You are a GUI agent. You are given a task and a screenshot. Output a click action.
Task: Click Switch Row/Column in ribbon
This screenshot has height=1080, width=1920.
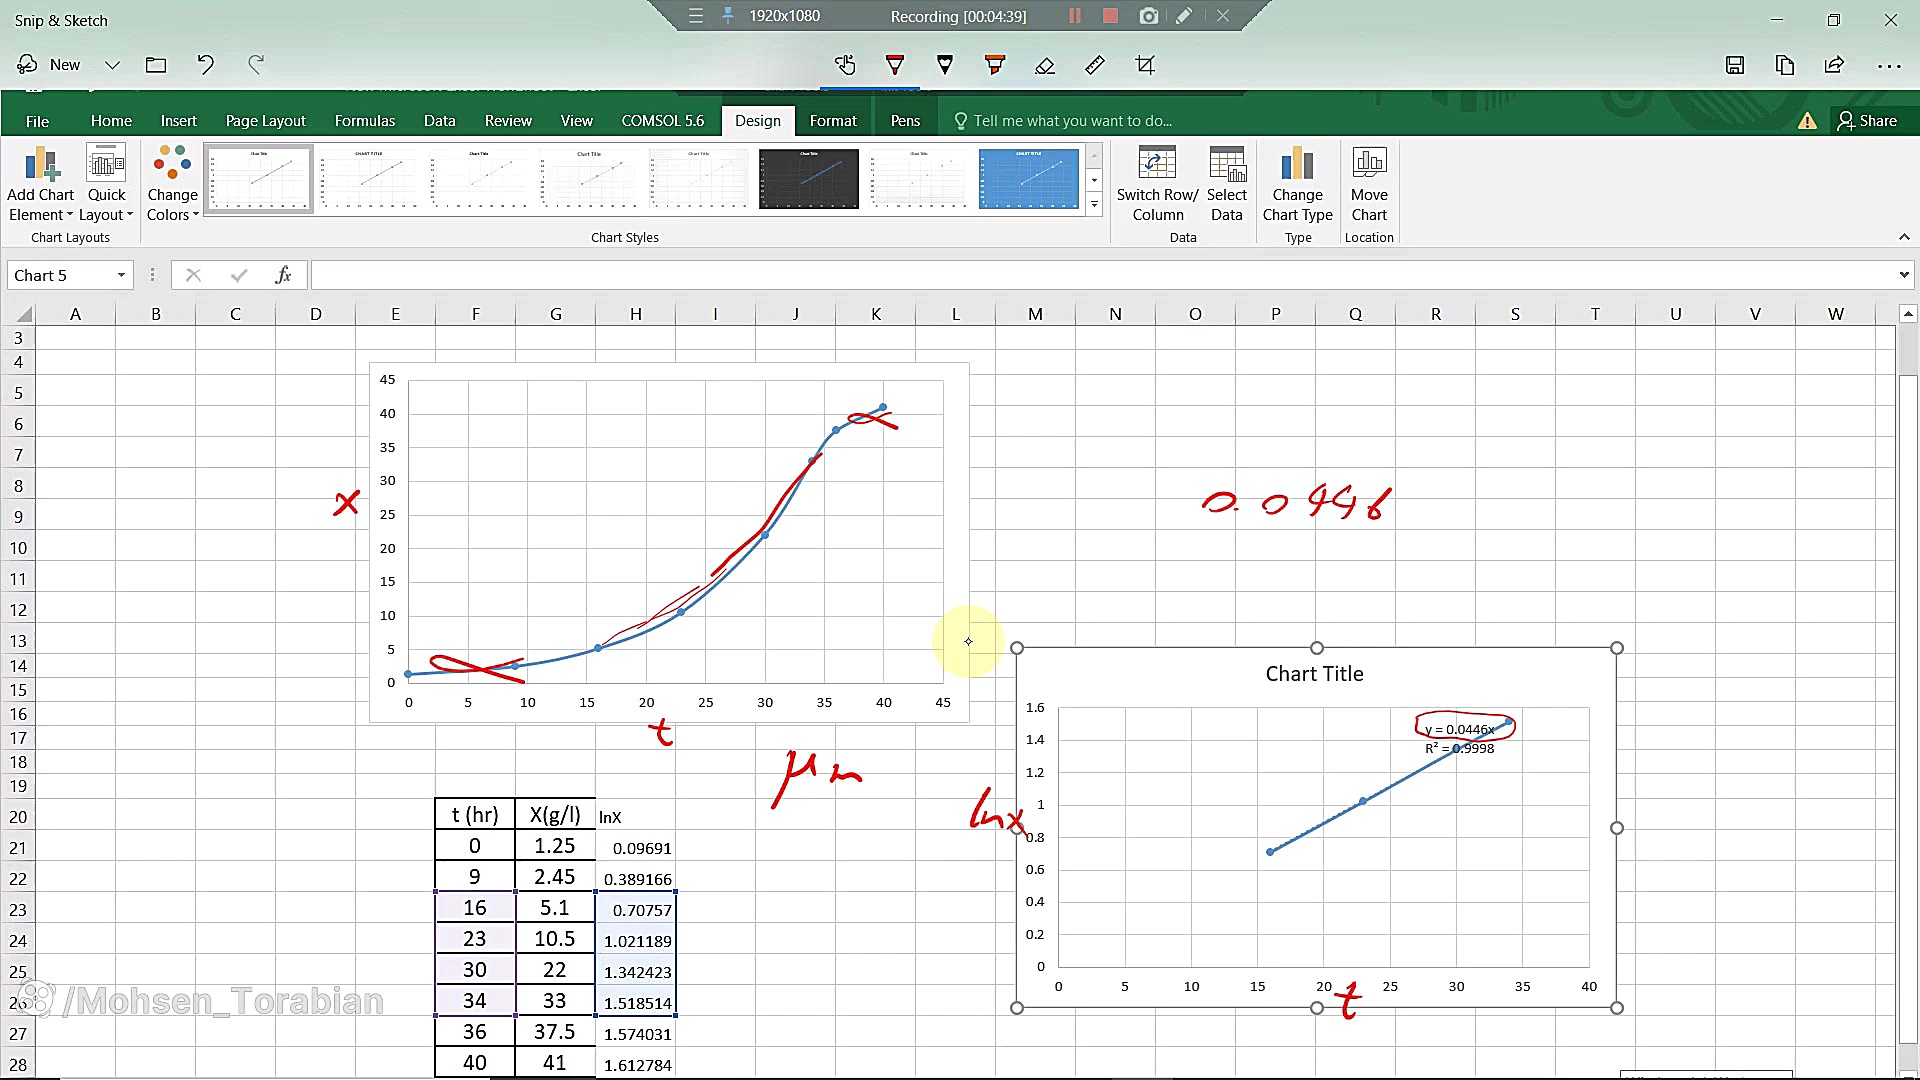(x=1157, y=185)
